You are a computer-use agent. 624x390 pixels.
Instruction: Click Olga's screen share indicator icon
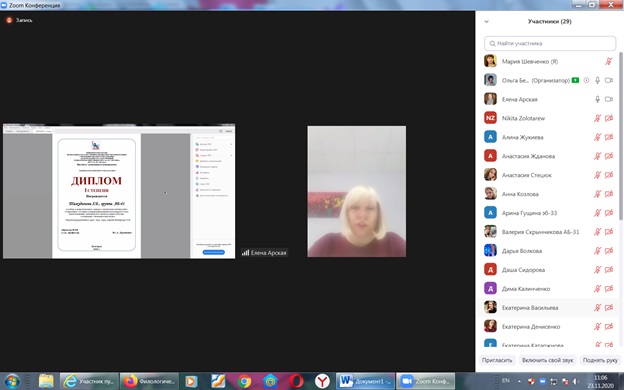pyautogui.click(x=575, y=80)
